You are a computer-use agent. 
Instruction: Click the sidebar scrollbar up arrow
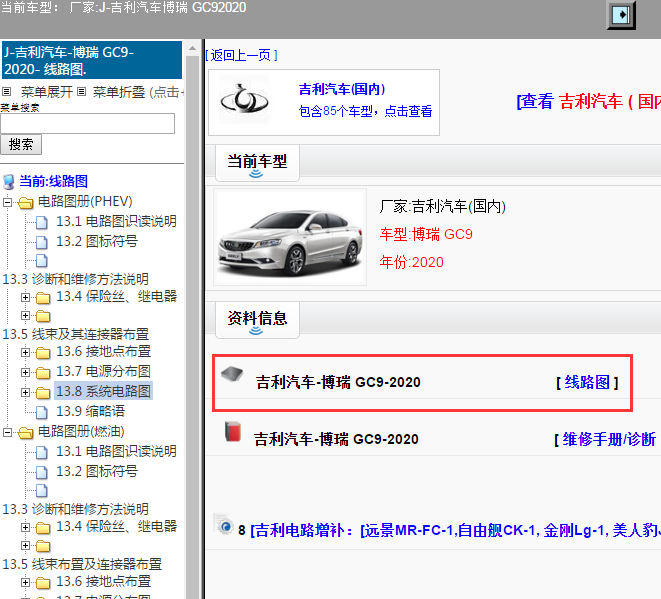[x=192, y=48]
